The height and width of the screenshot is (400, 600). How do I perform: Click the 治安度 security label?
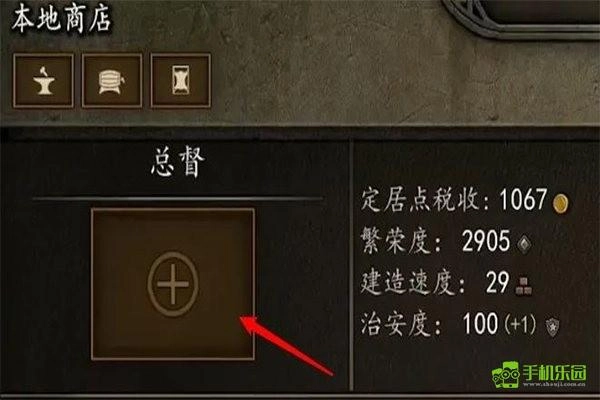[401, 324]
